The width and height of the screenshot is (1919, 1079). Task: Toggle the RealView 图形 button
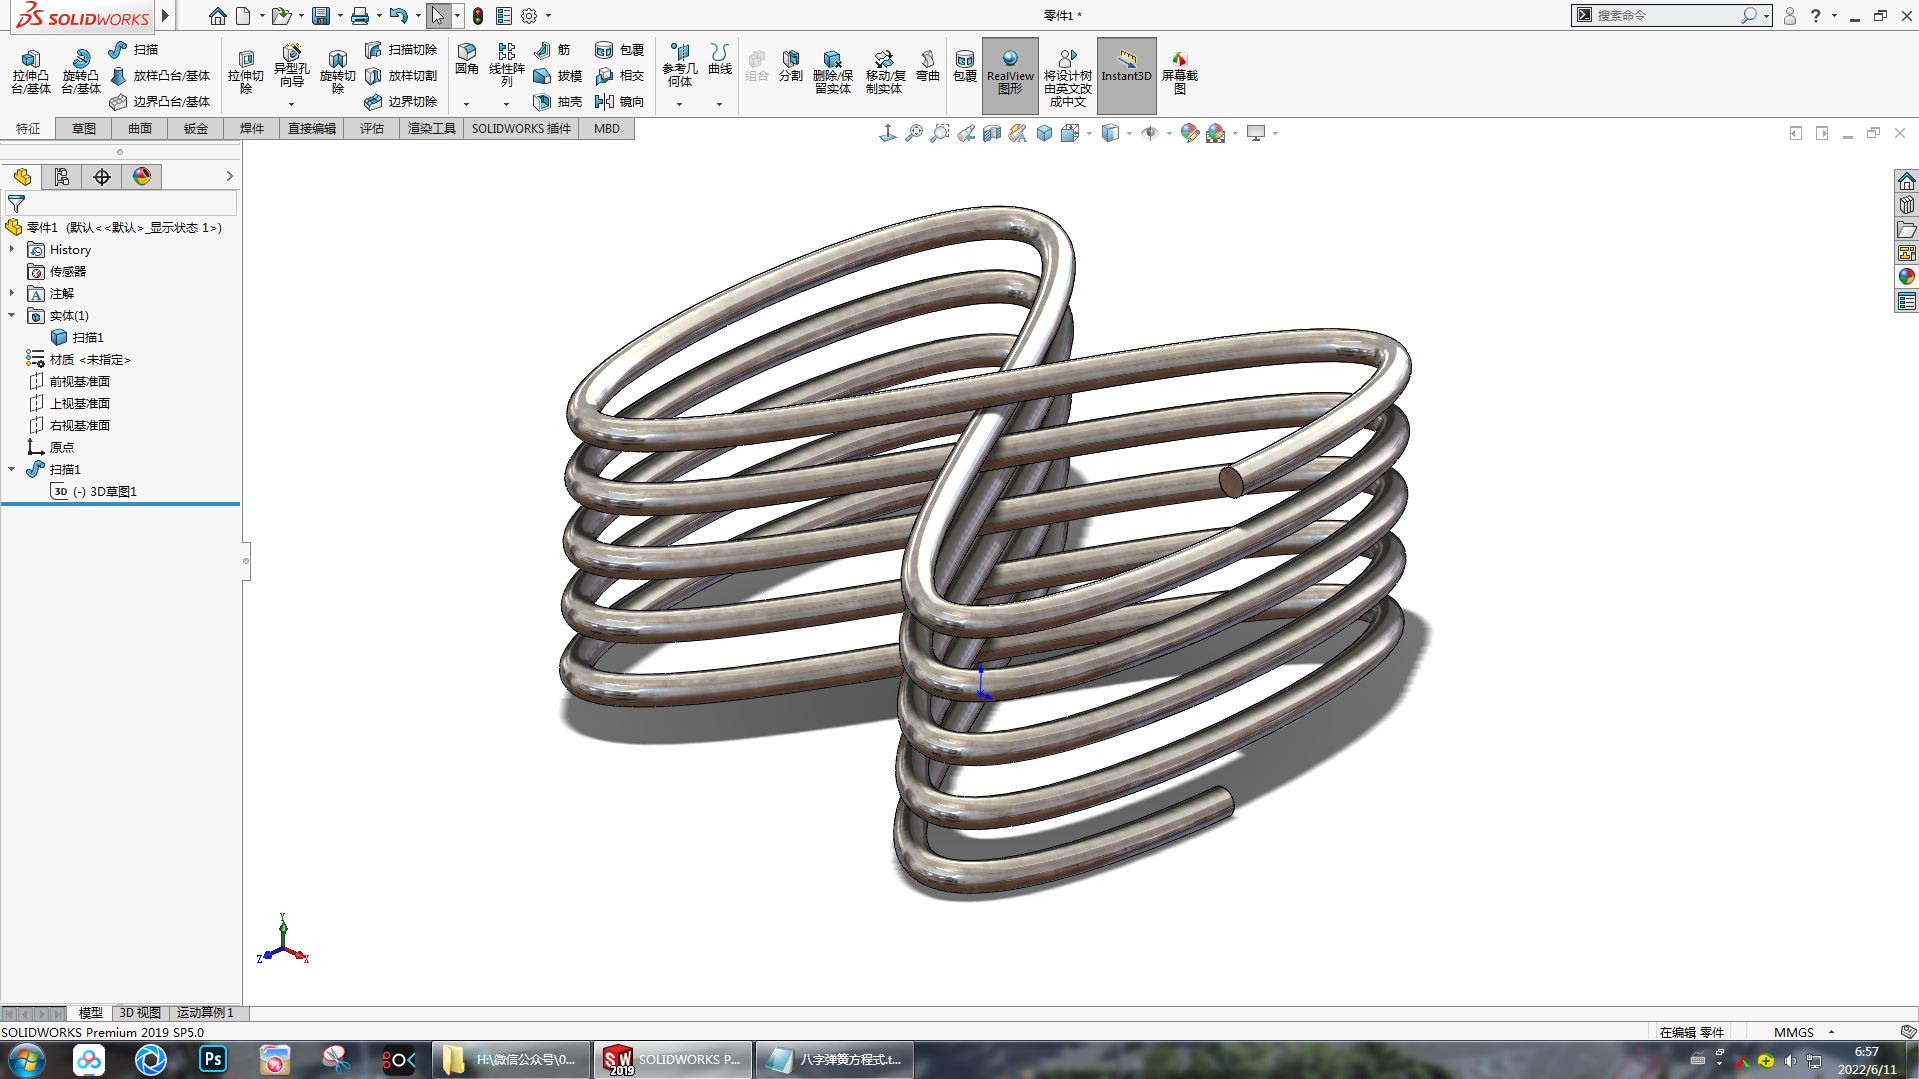(1010, 75)
